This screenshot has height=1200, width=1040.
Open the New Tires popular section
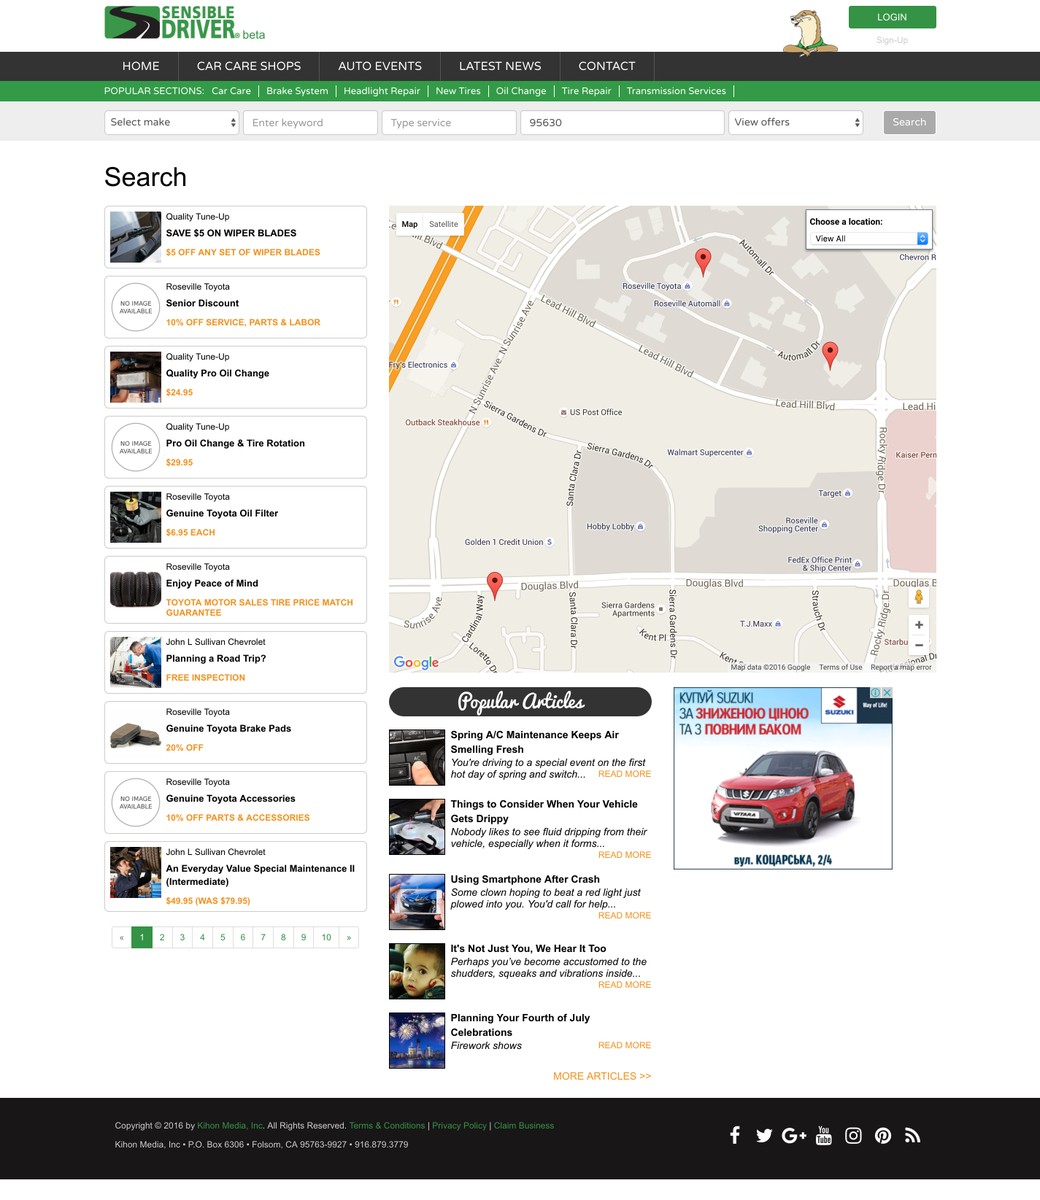coord(458,91)
